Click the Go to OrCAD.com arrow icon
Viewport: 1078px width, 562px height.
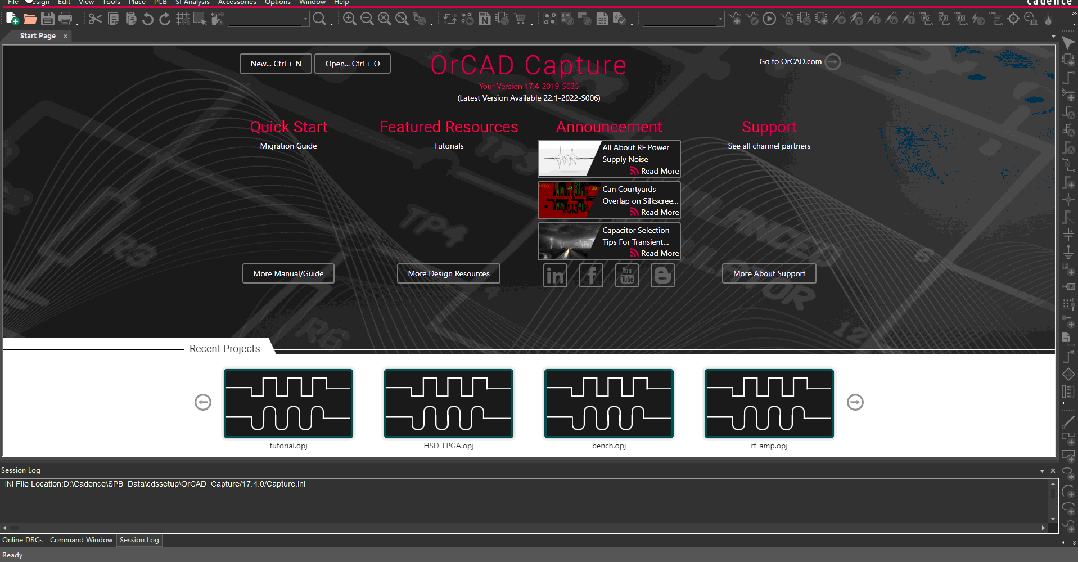(x=833, y=62)
